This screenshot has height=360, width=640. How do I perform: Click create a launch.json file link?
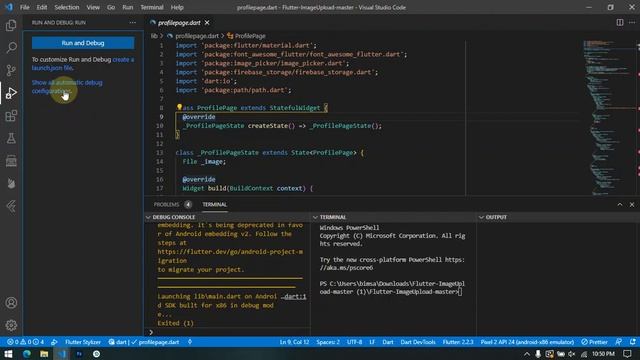click(x=83, y=64)
